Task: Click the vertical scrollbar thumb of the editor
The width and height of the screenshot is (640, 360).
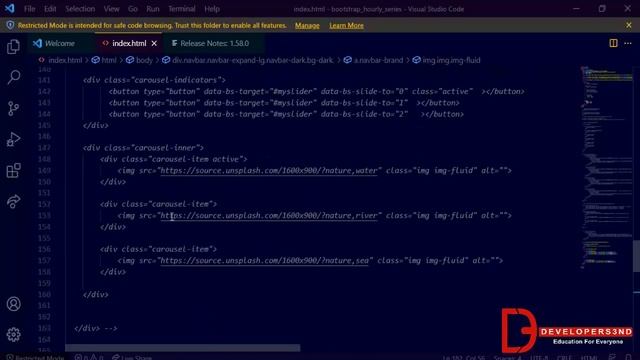Action: click(x=636, y=256)
